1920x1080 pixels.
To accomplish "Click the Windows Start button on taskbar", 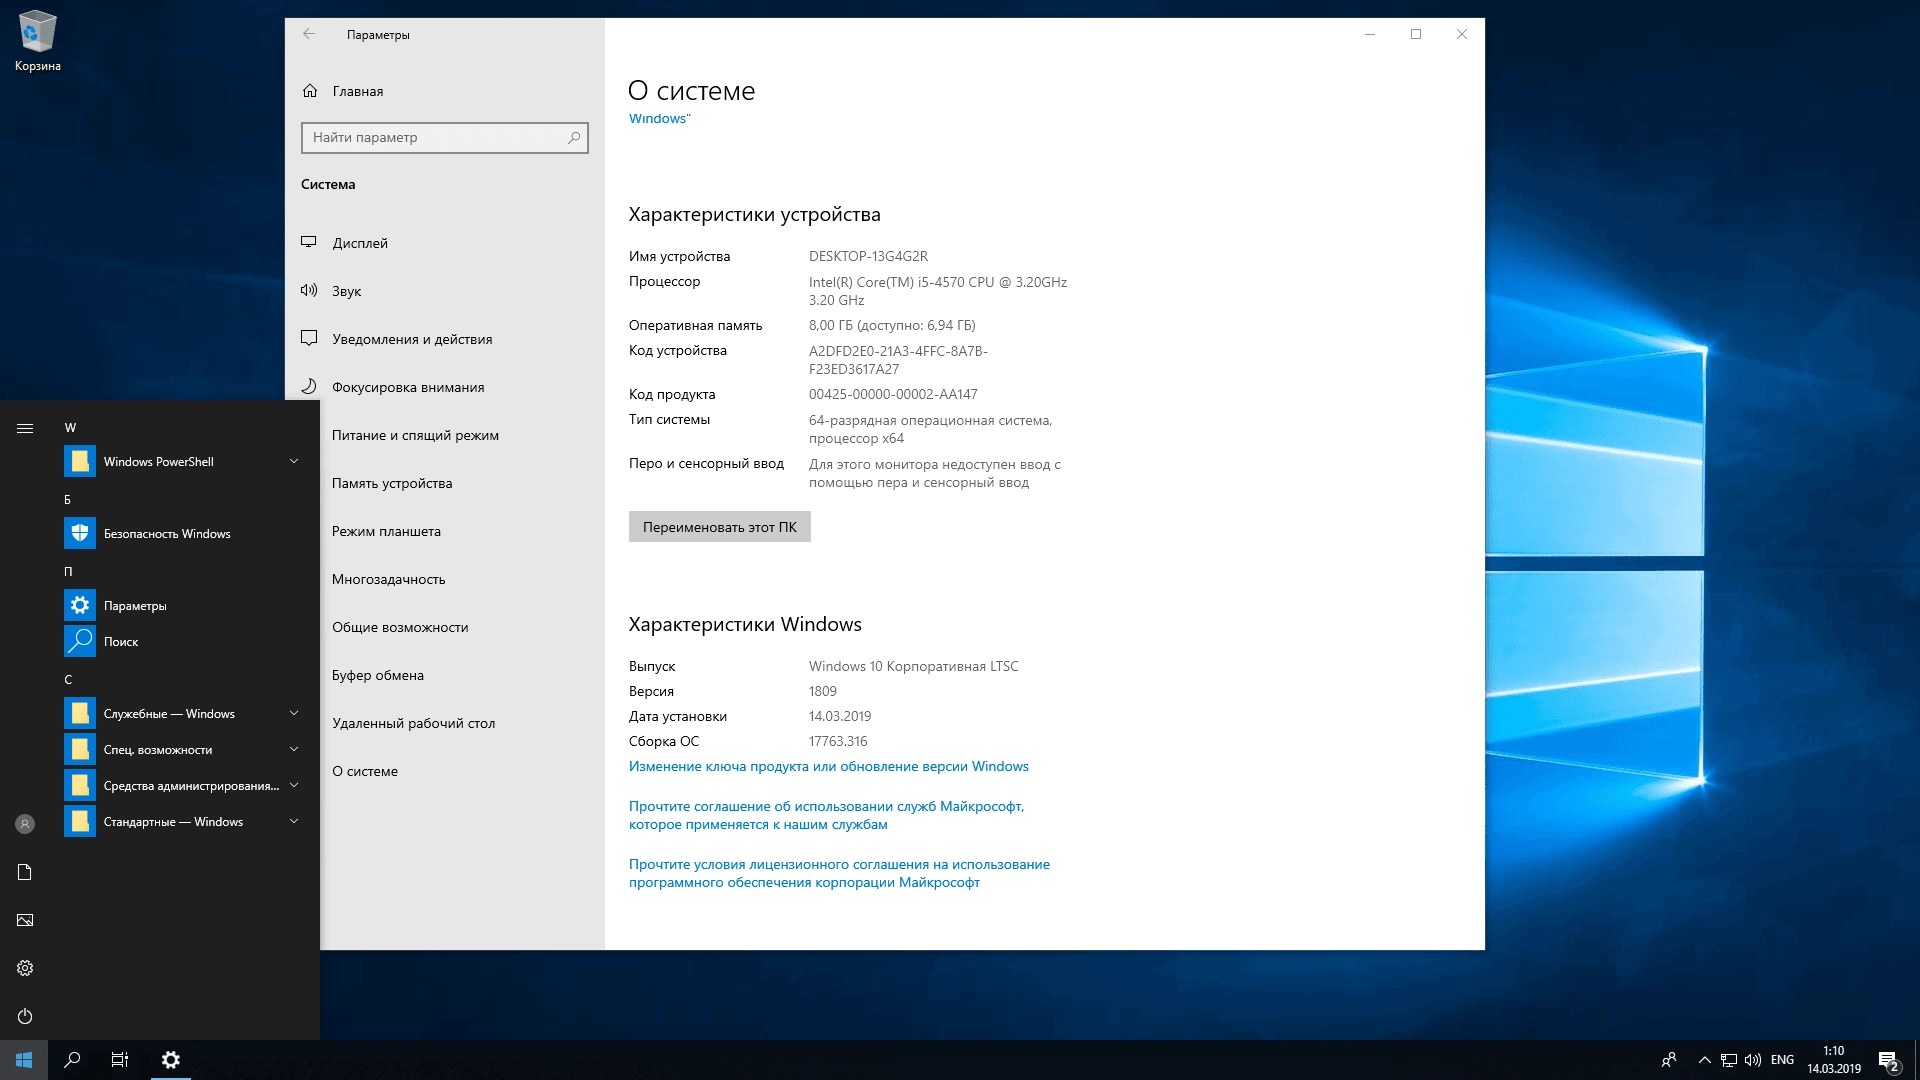I will tap(24, 1060).
